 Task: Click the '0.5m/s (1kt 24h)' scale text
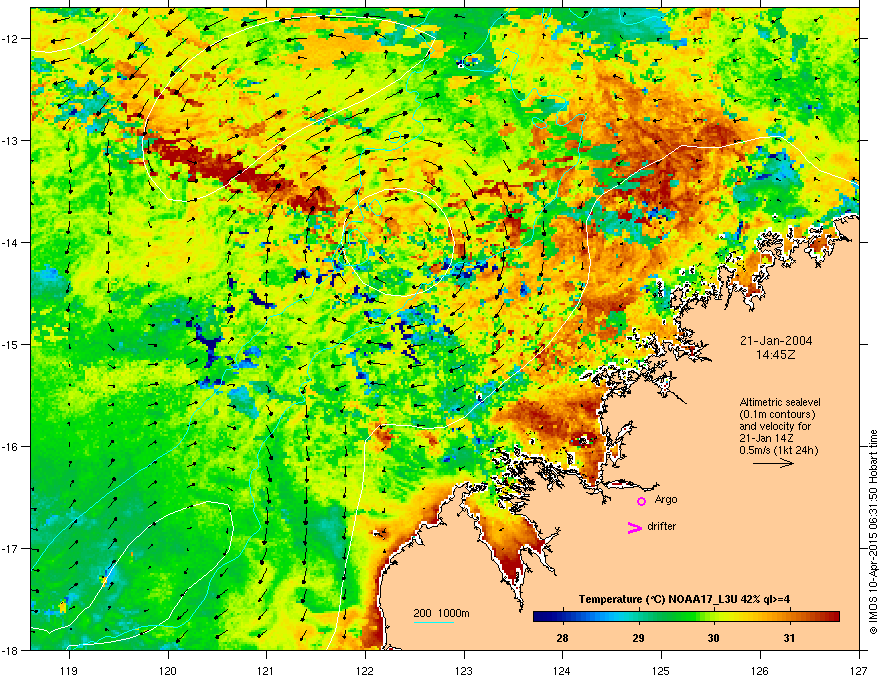[779, 450]
